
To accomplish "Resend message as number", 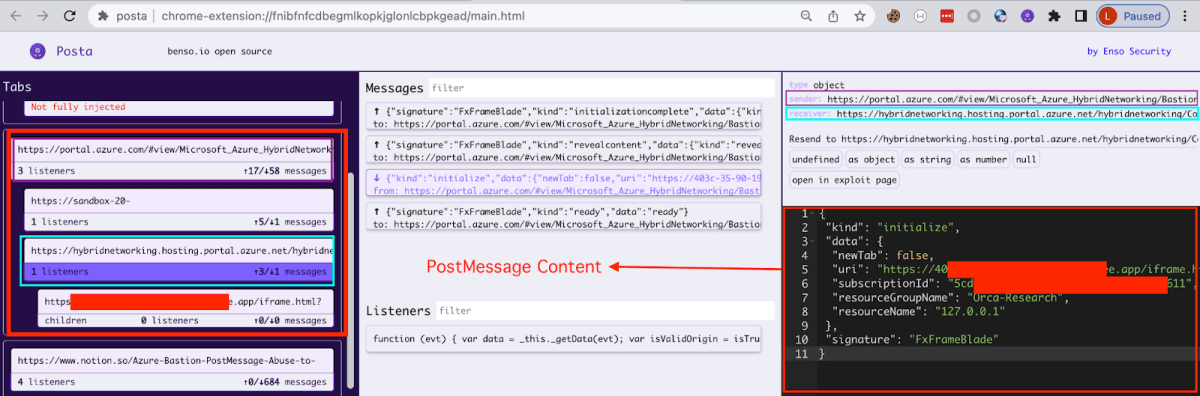I will pos(983,160).
